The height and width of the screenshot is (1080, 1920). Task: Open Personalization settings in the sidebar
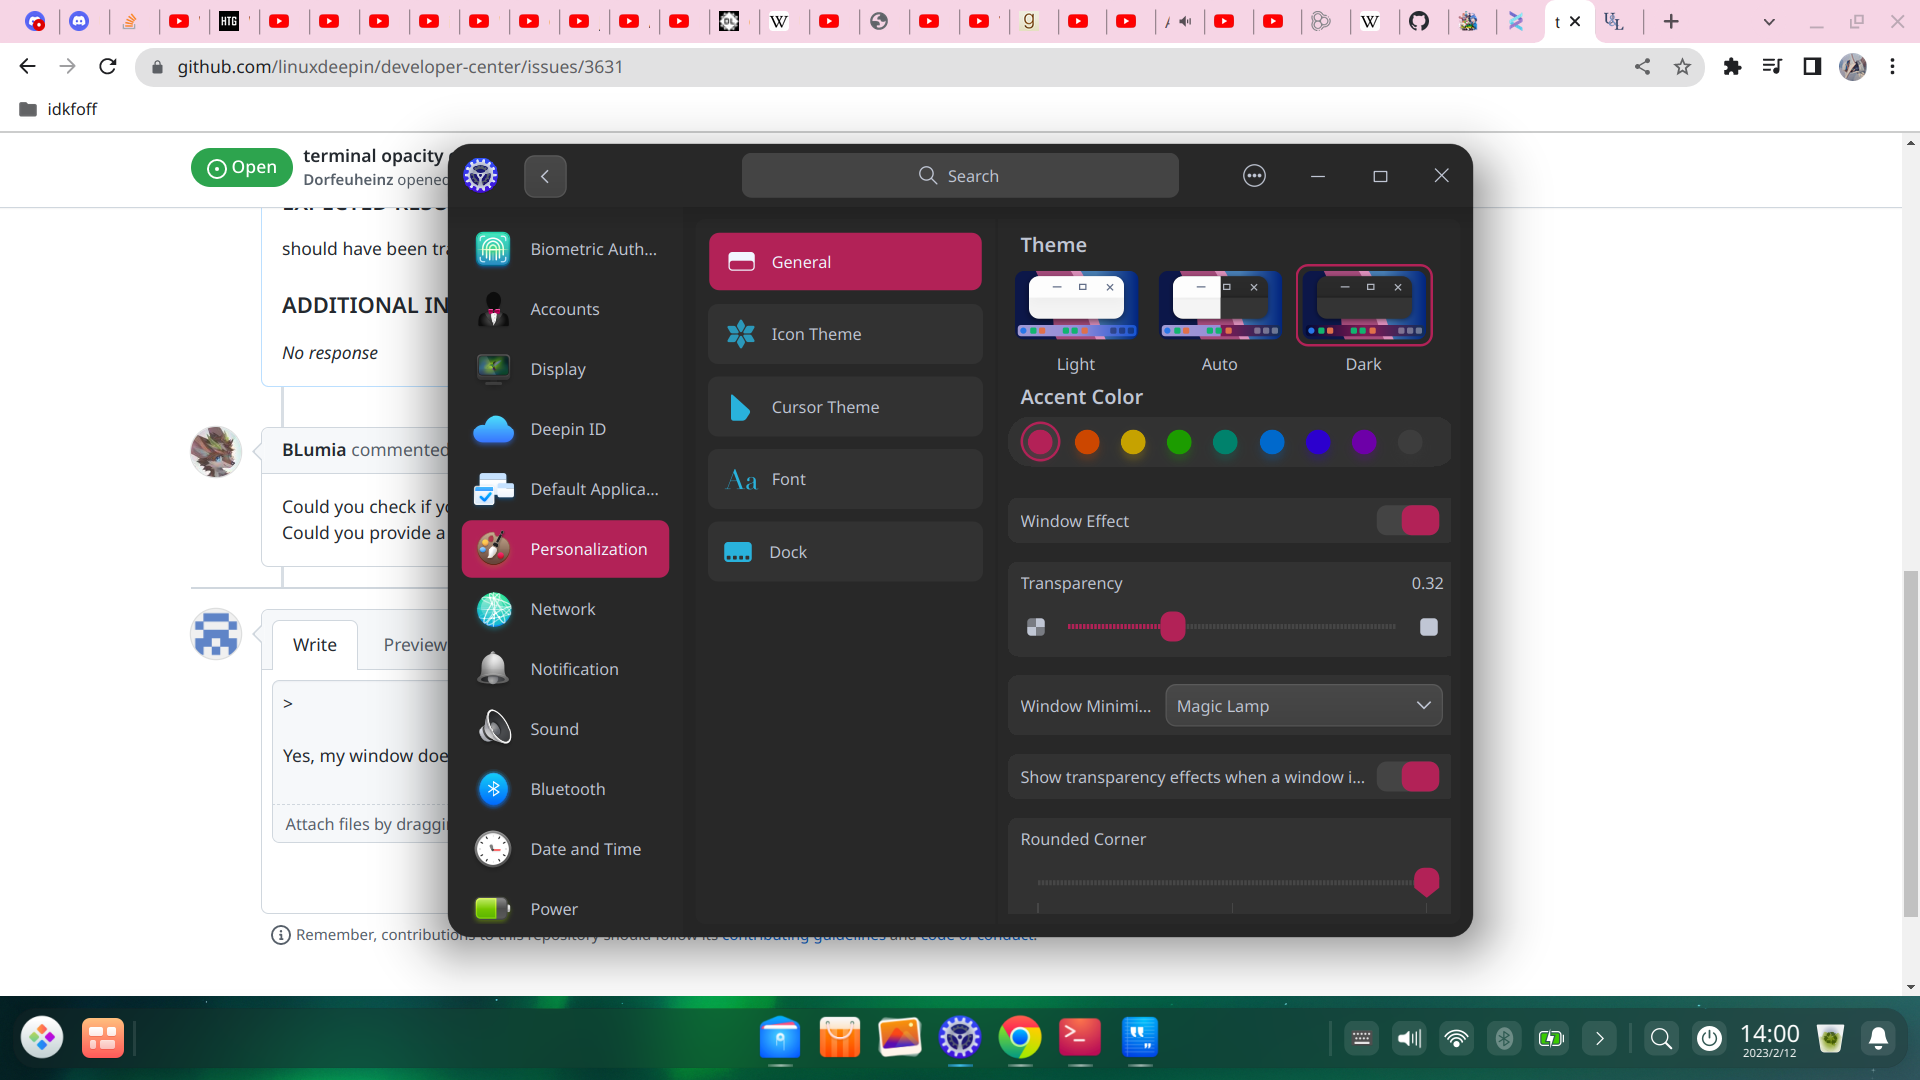565,548
